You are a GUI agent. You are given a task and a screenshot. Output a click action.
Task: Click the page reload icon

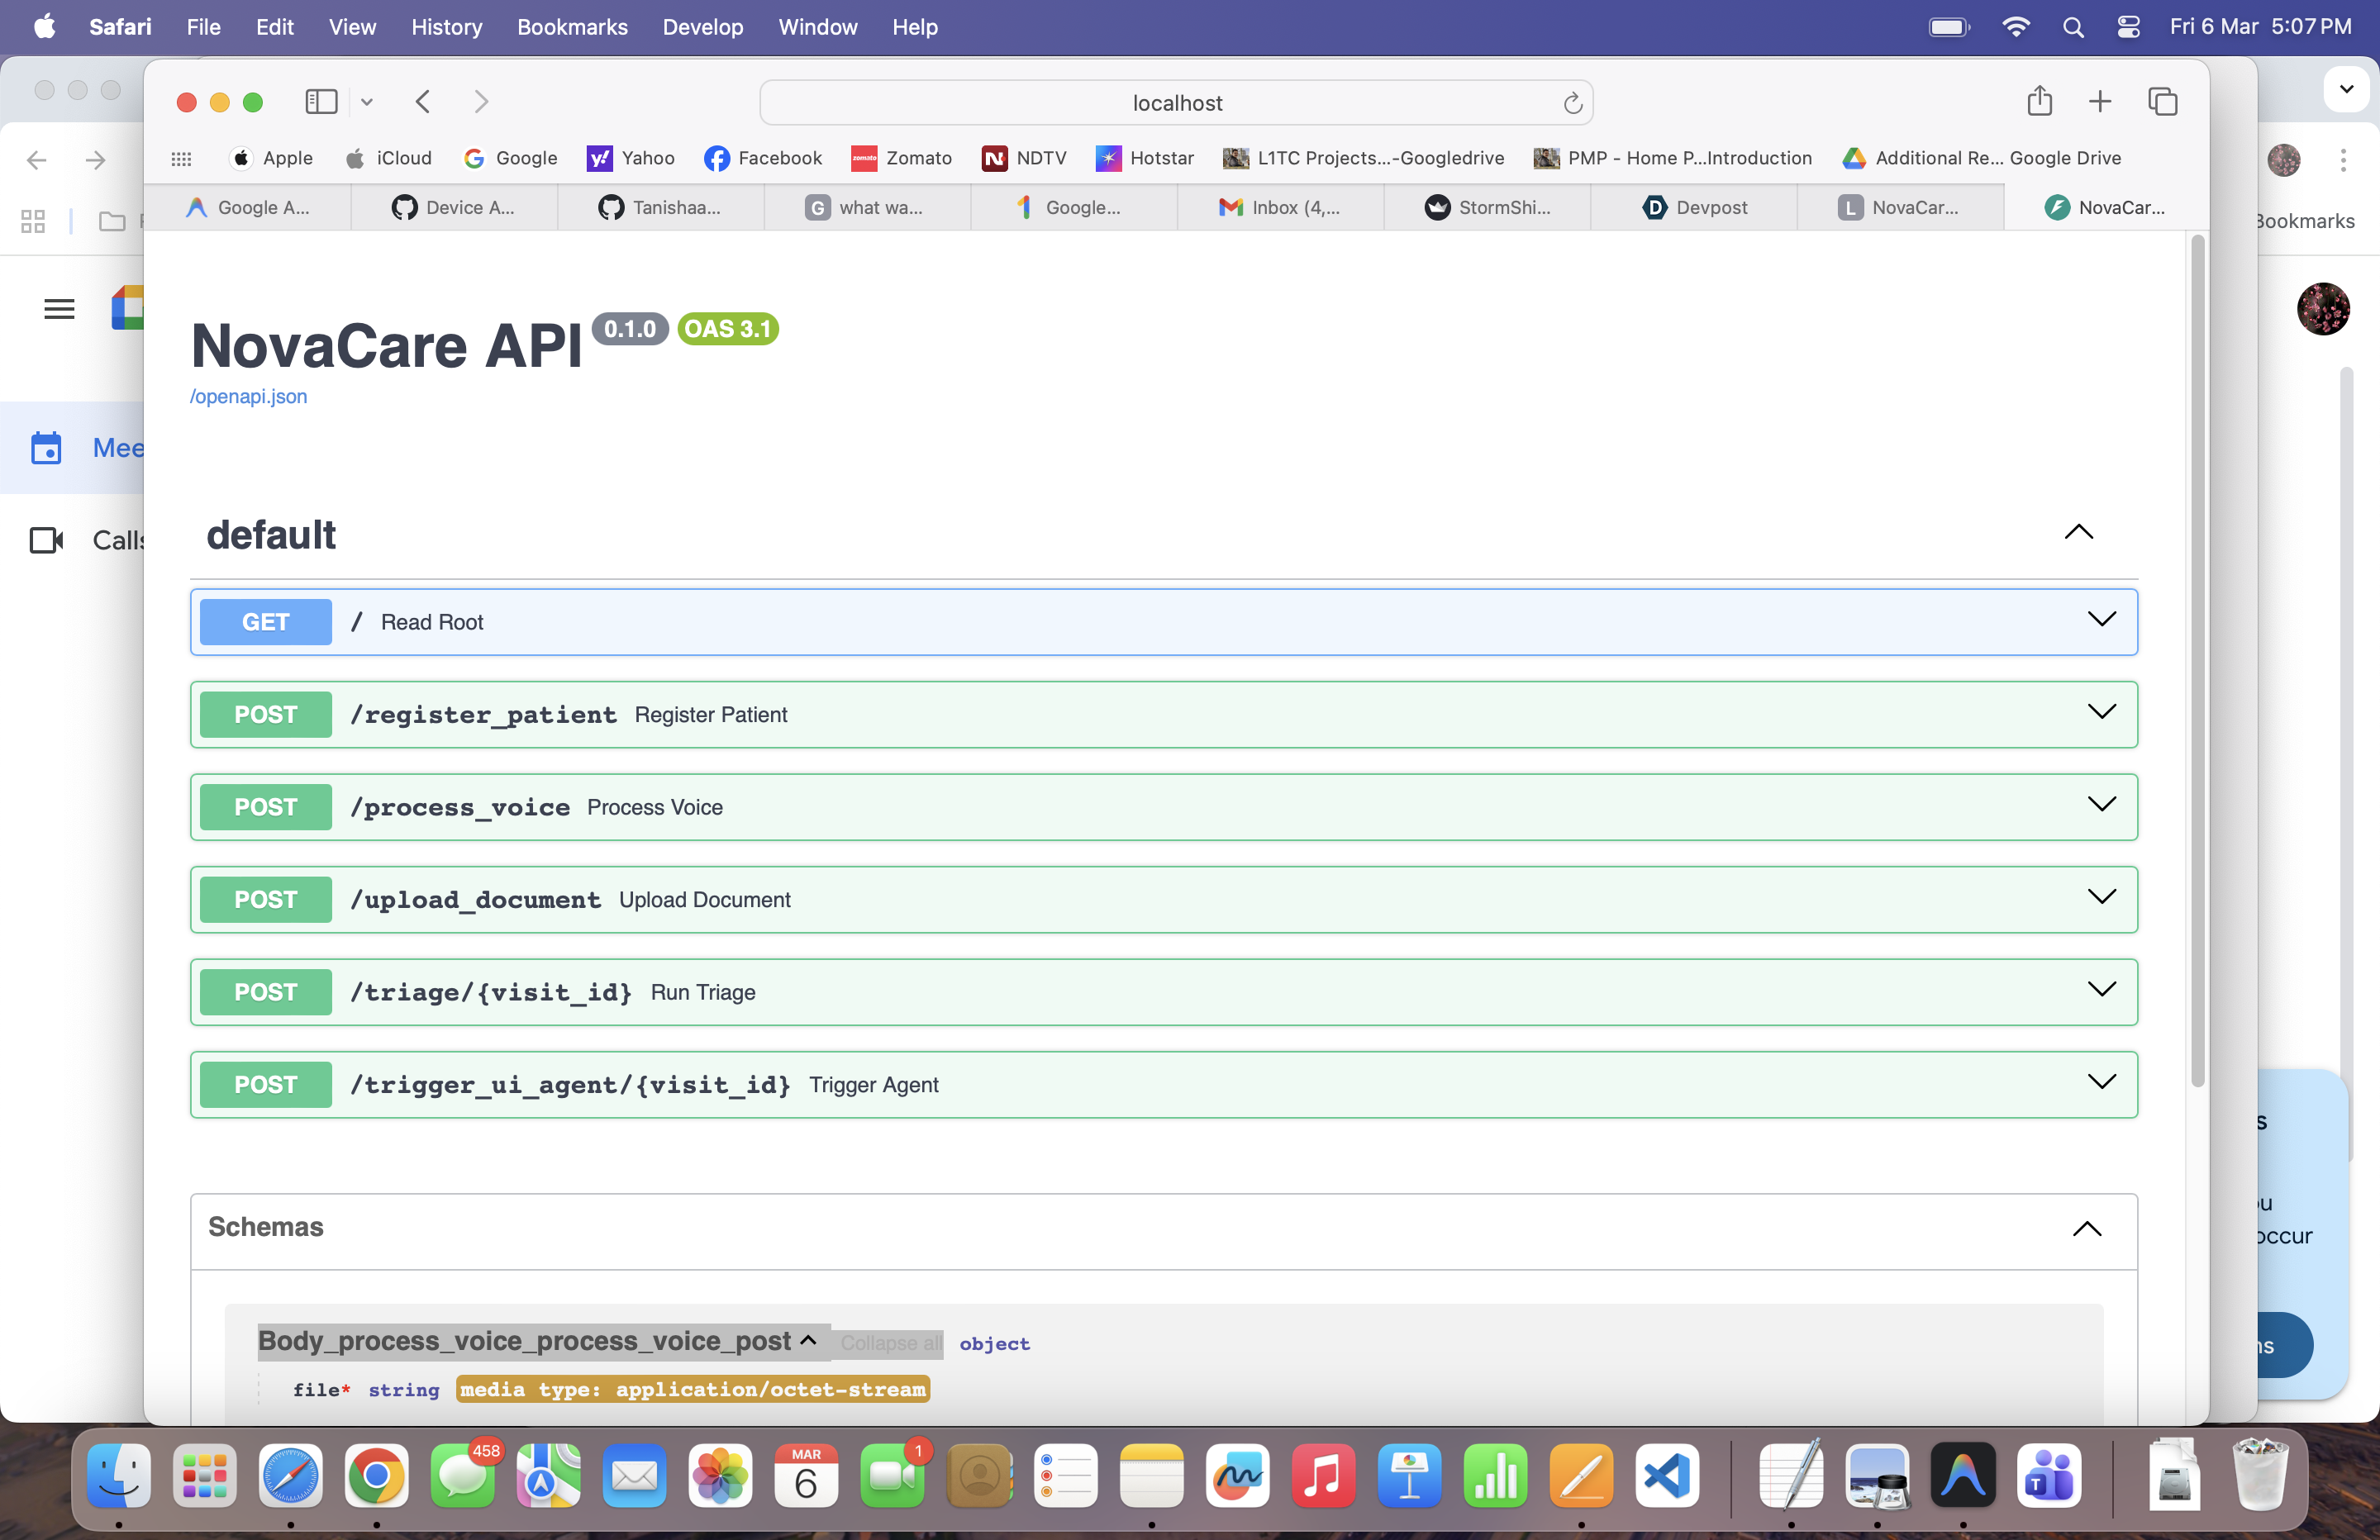point(1572,103)
